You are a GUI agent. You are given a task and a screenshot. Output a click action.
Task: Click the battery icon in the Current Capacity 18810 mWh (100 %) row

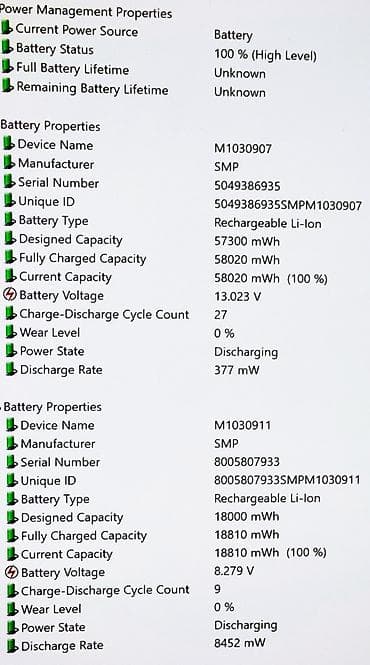[x=13, y=554]
